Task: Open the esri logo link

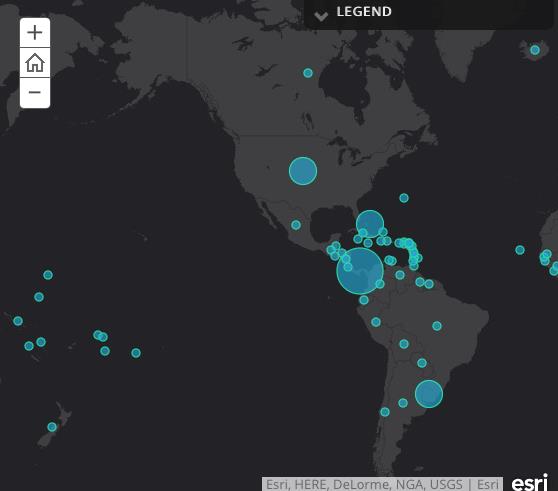Action: point(530,482)
